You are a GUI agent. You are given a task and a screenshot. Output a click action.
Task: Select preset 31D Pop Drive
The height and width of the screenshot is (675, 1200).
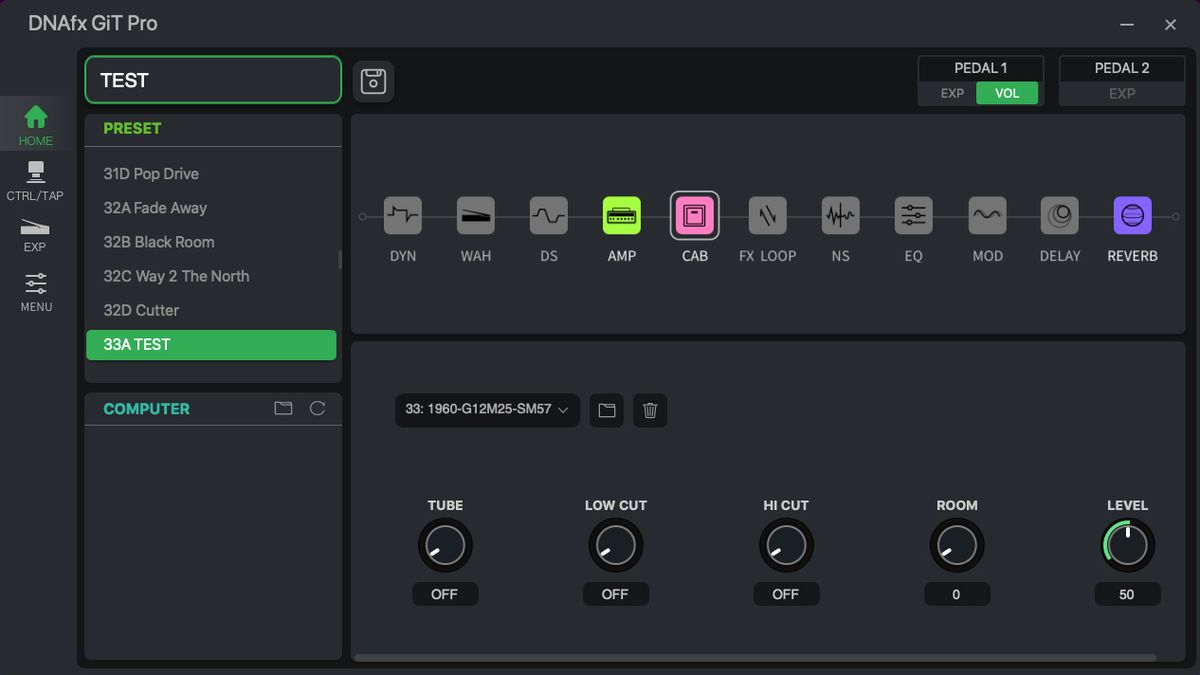click(x=211, y=174)
